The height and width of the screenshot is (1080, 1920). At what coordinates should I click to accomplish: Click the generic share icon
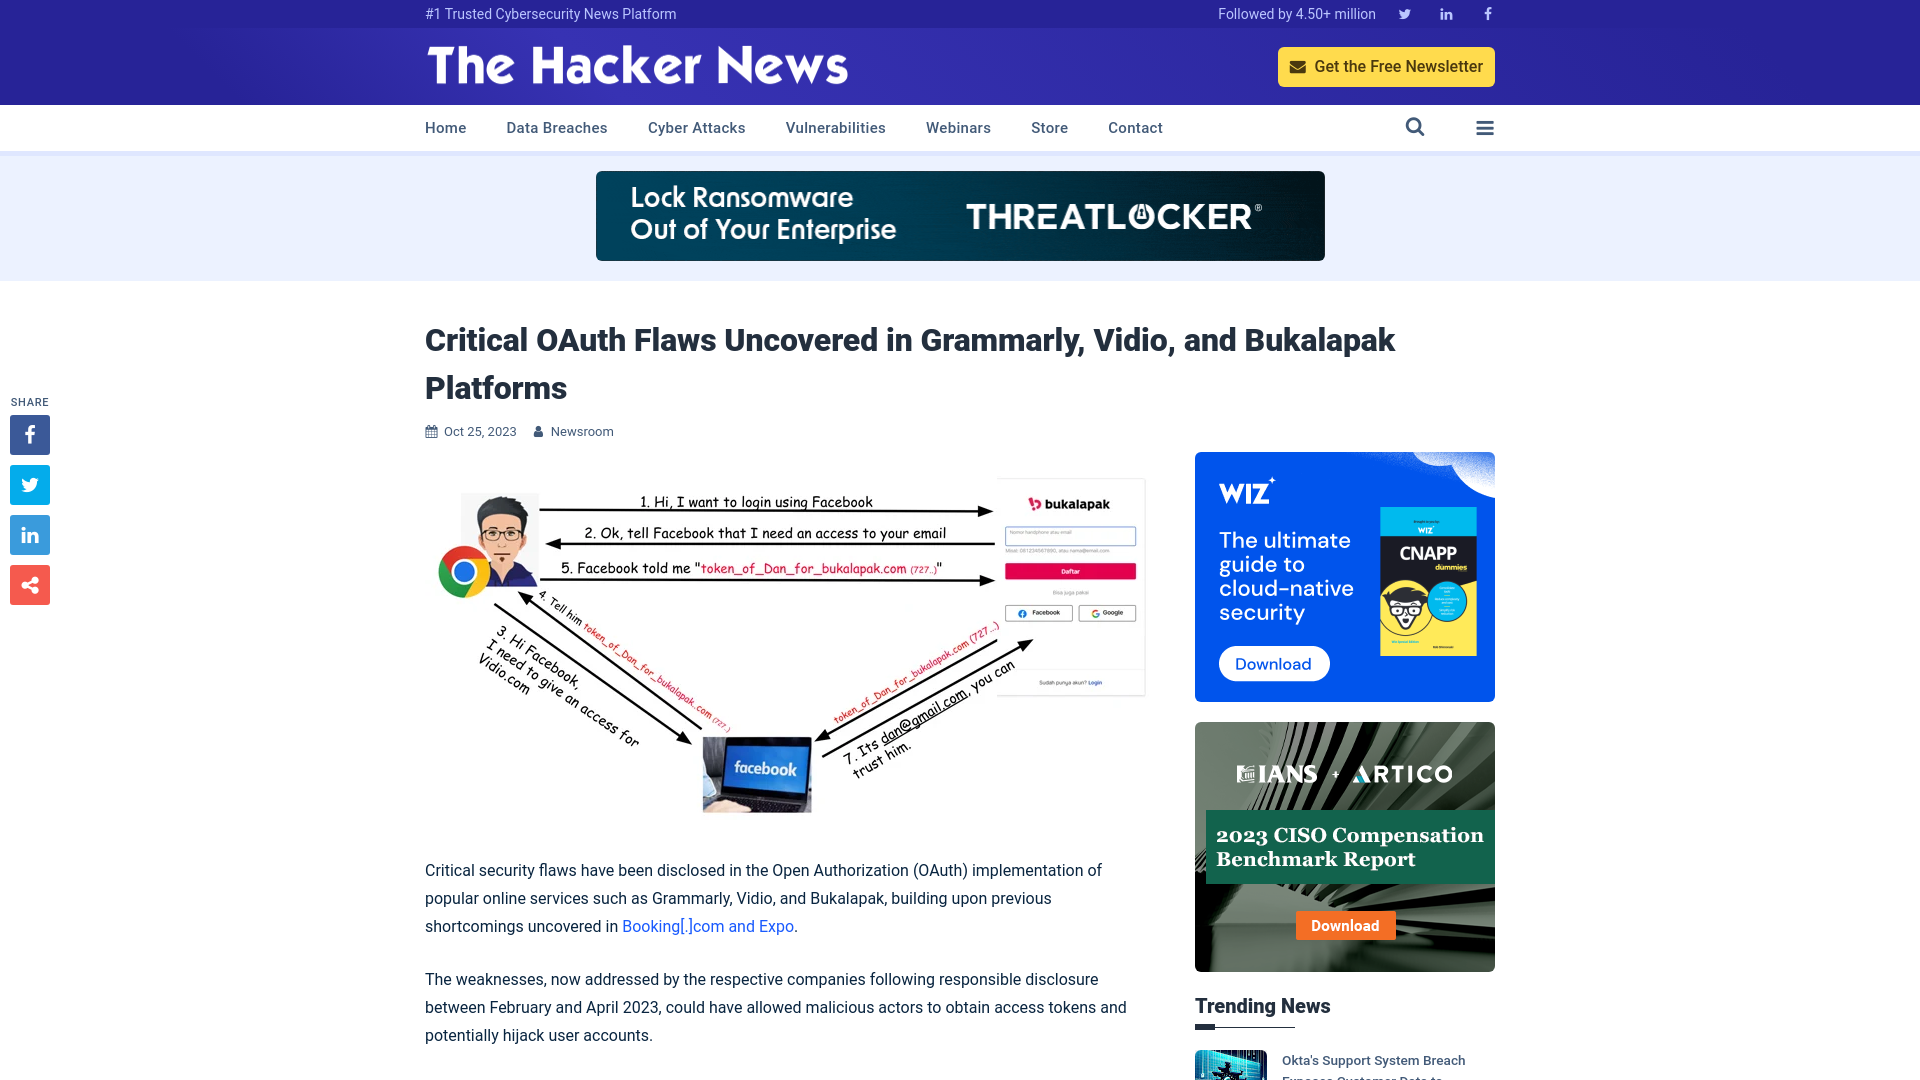point(29,584)
